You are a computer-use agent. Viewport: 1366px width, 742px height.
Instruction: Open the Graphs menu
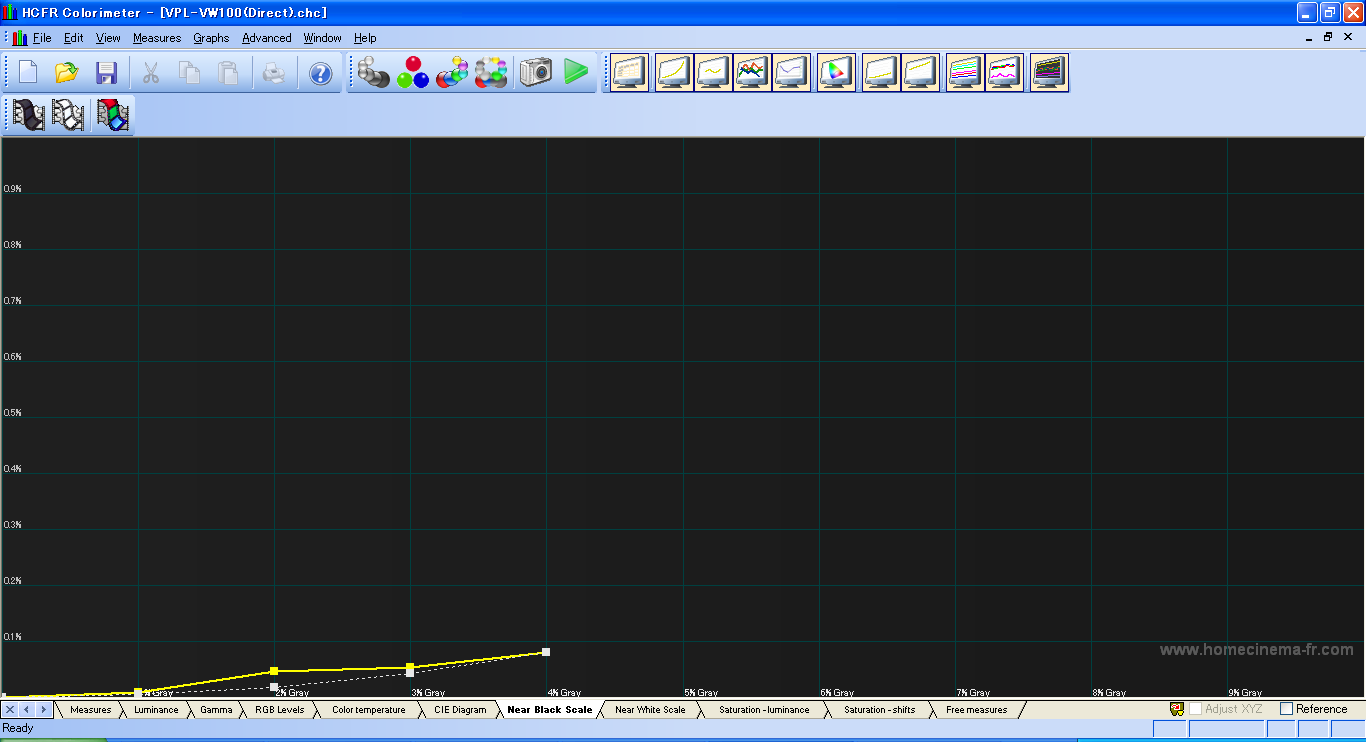[x=211, y=38]
